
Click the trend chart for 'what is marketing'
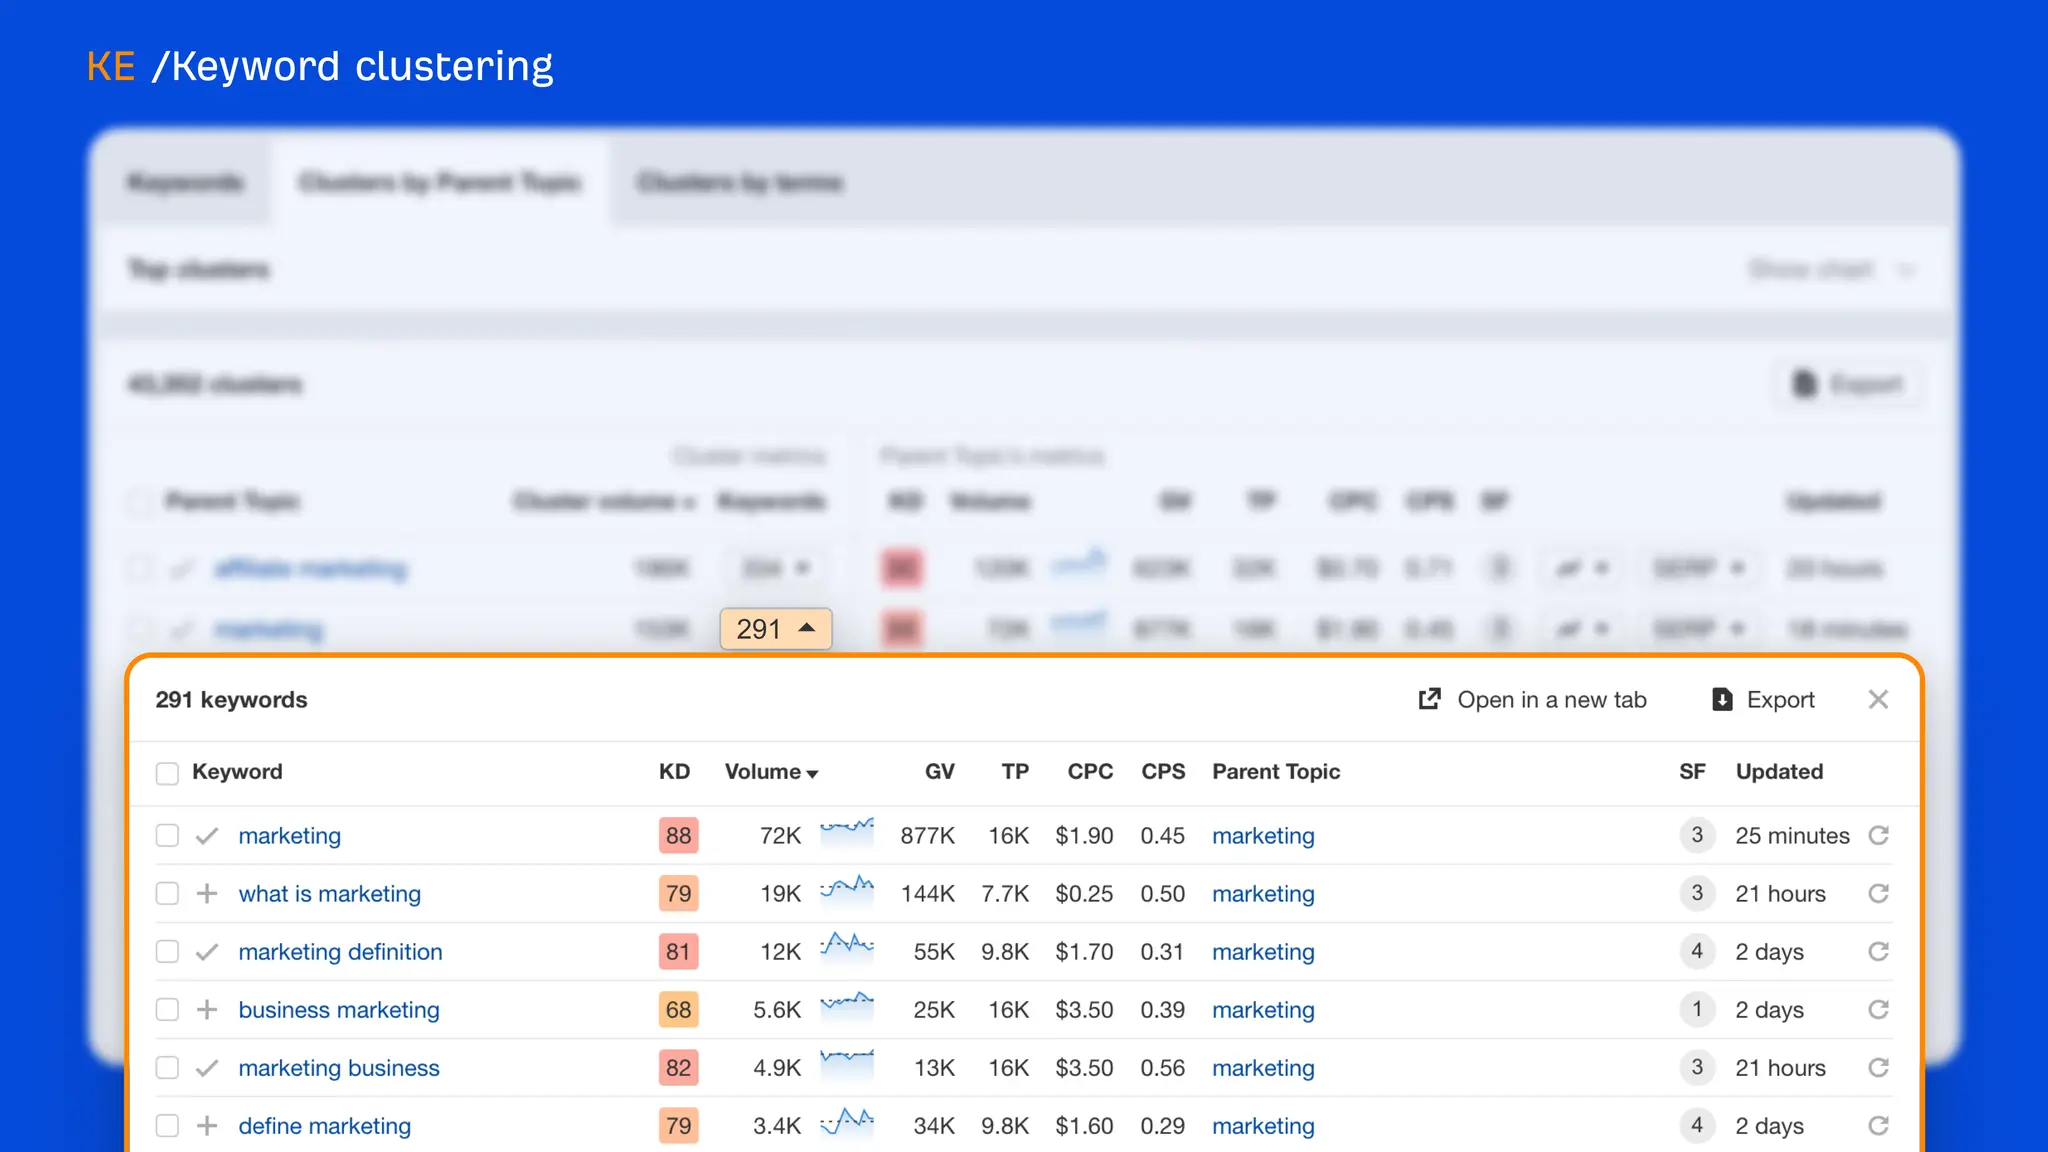(x=847, y=890)
